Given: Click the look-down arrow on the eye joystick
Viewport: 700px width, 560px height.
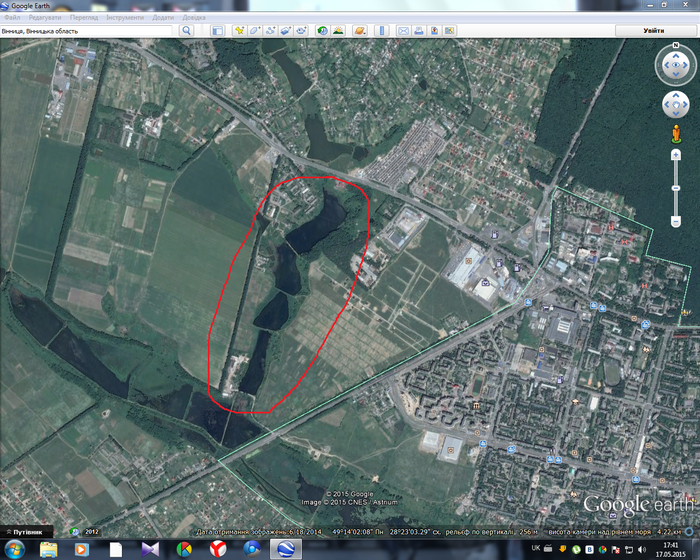Looking at the screenshot, I should tap(675, 75).
